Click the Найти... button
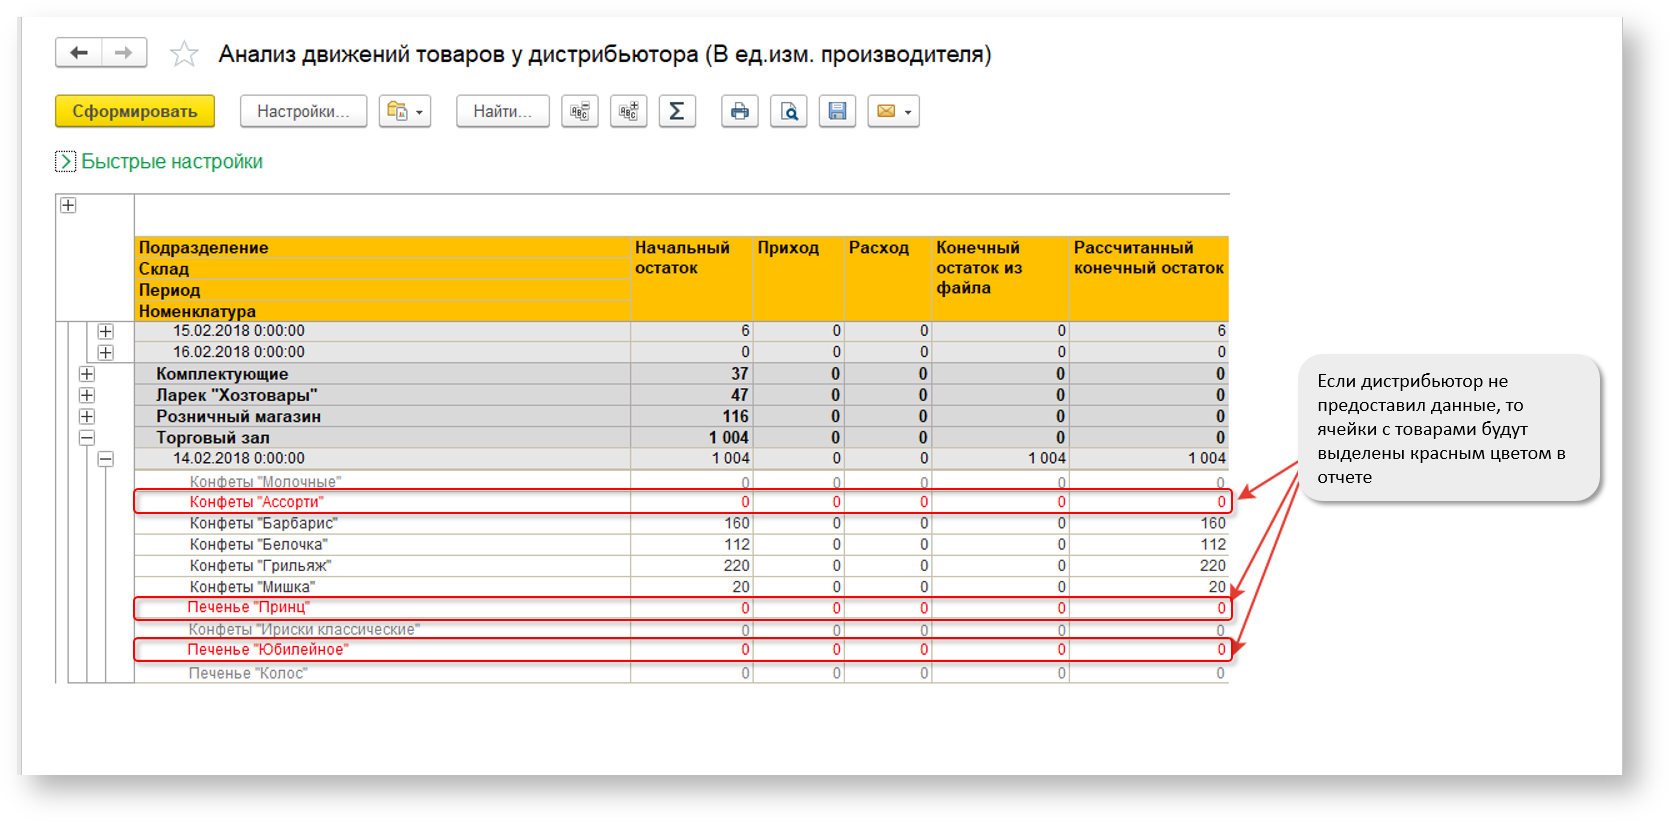Image resolution: width=1671 pixels, height=823 pixels. [x=503, y=111]
